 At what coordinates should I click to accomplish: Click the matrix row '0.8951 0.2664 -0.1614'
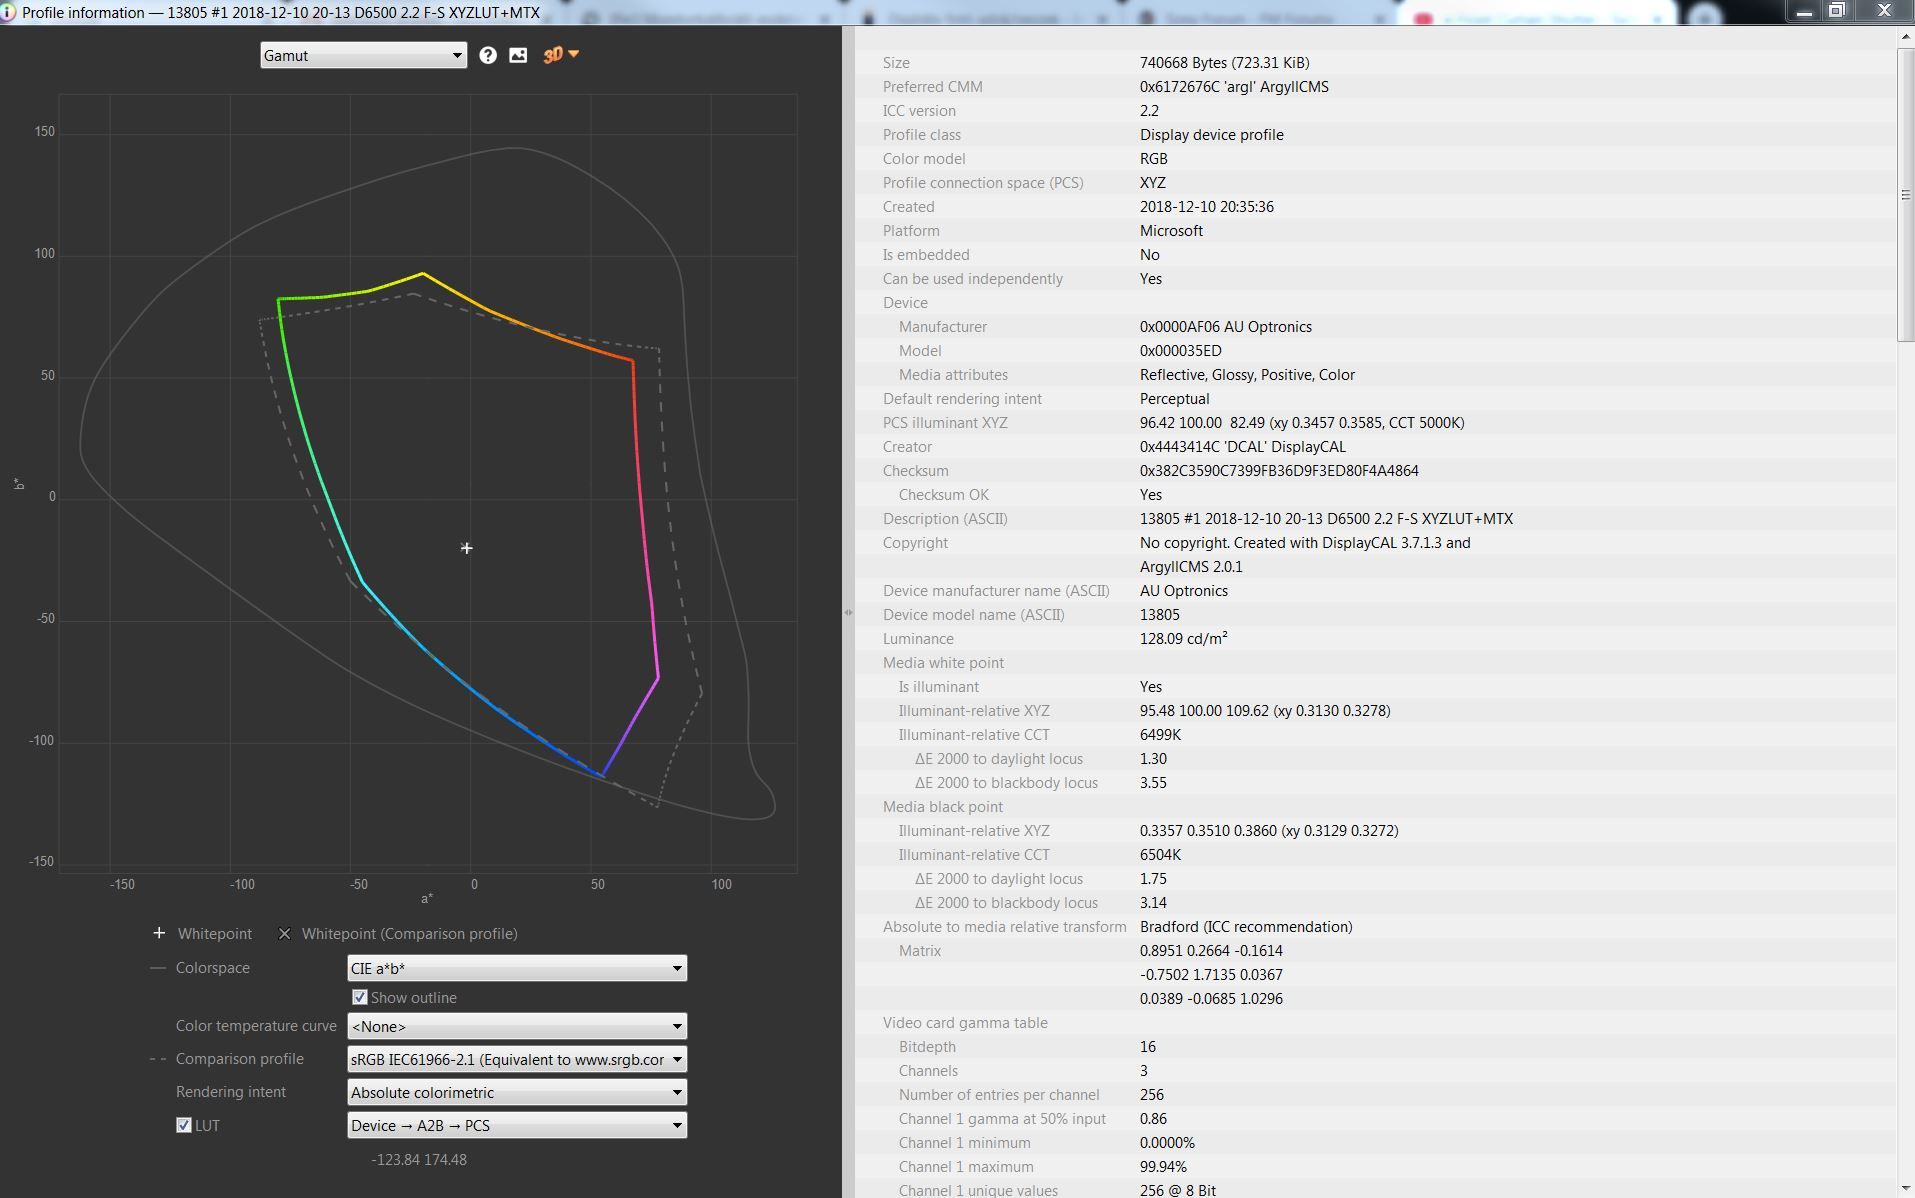pyautogui.click(x=1211, y=951)
